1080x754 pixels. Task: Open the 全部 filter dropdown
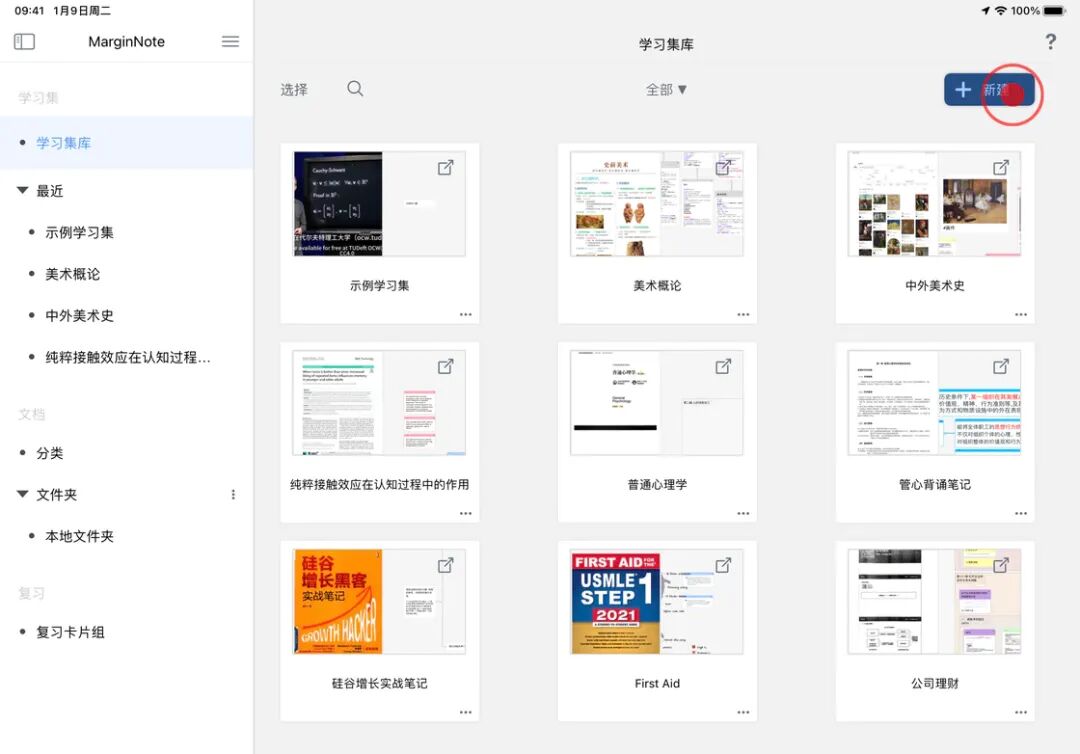tap(666, 90)
